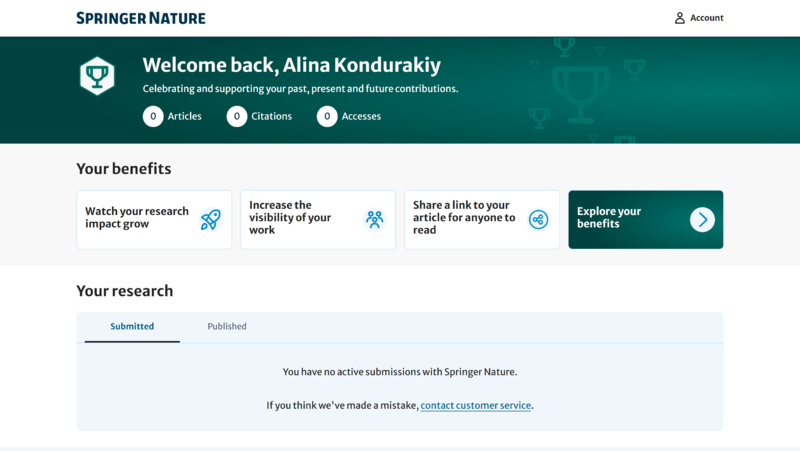This screenshot has height=451, width=800.
Task: Click Explore your benefits text
Action: coord(609,217)
